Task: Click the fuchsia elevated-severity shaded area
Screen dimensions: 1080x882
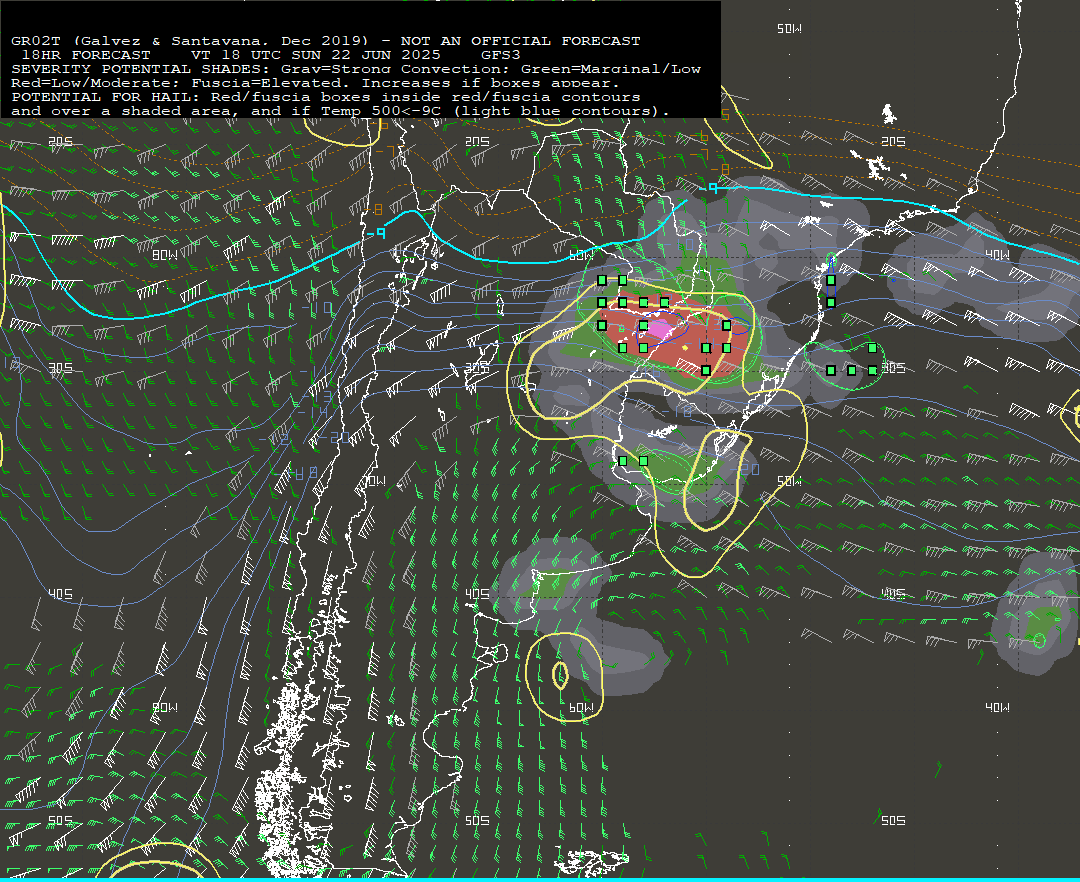Action: pos(660,328)
